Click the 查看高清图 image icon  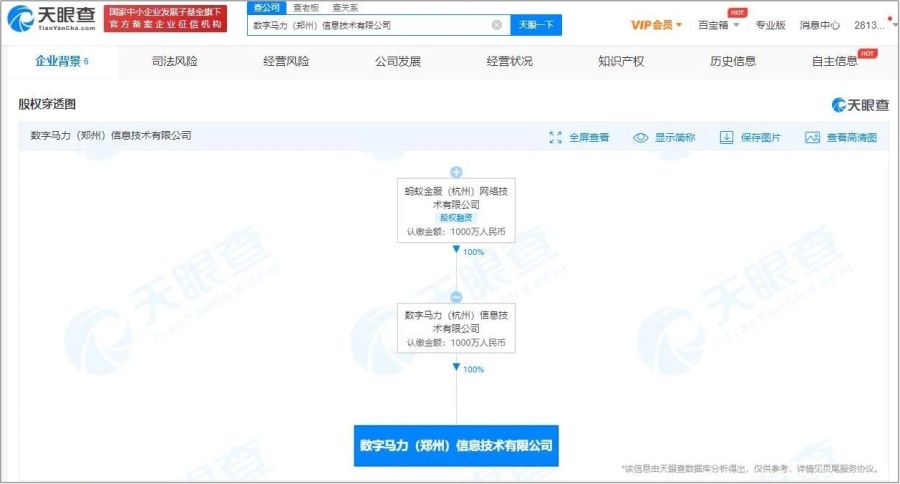tap(812, 138)
